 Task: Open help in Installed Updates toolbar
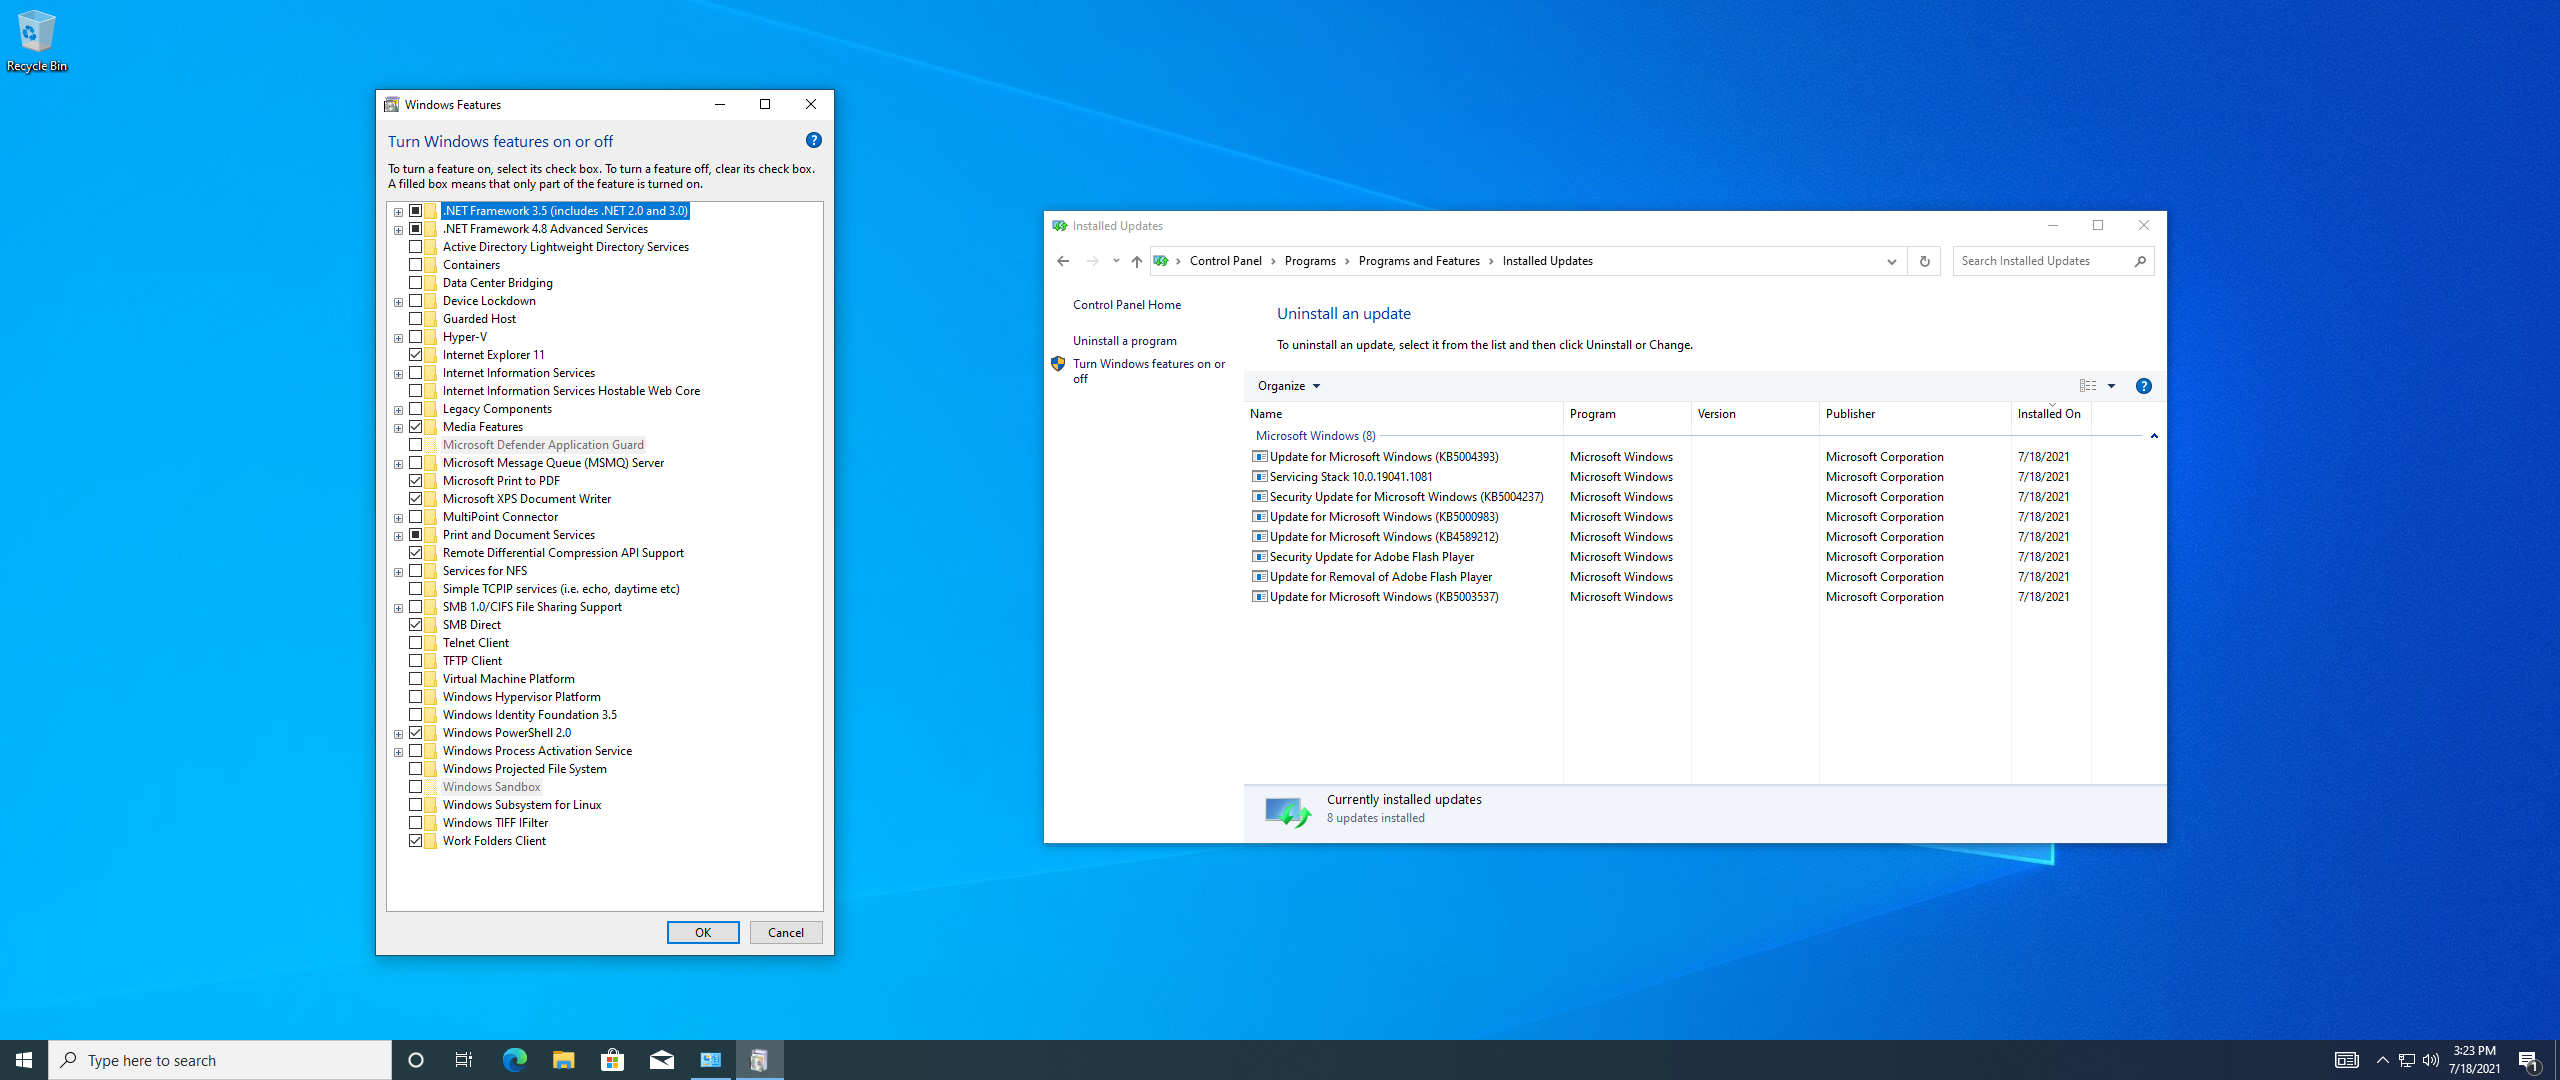point(2143,386)
